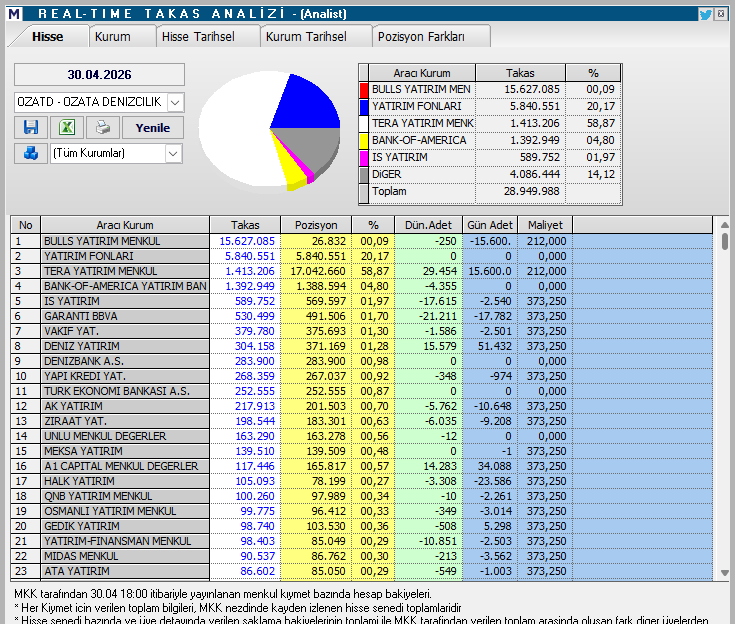Image resolution: width=735 pixels, height=624 pixels.
Task: Click the No column header
Action: click(26, 225)
